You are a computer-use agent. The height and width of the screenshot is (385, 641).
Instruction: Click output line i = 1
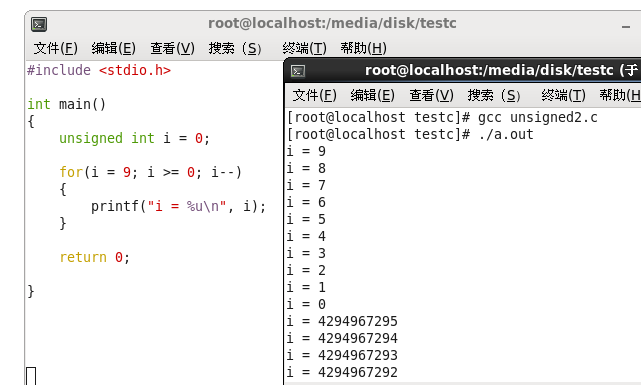click(x=306, y=288)
